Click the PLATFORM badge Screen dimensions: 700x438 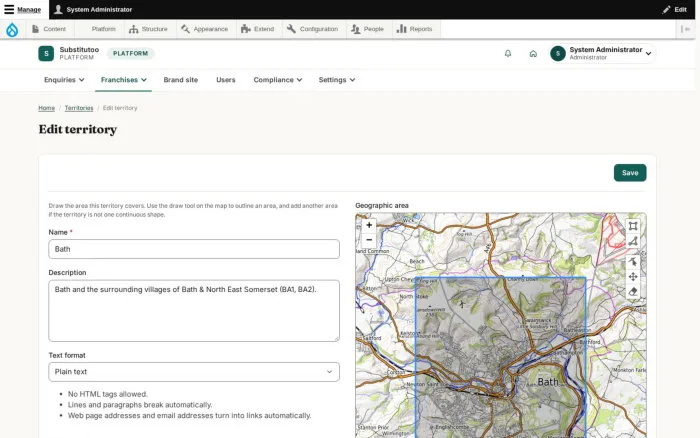point(130,54)
